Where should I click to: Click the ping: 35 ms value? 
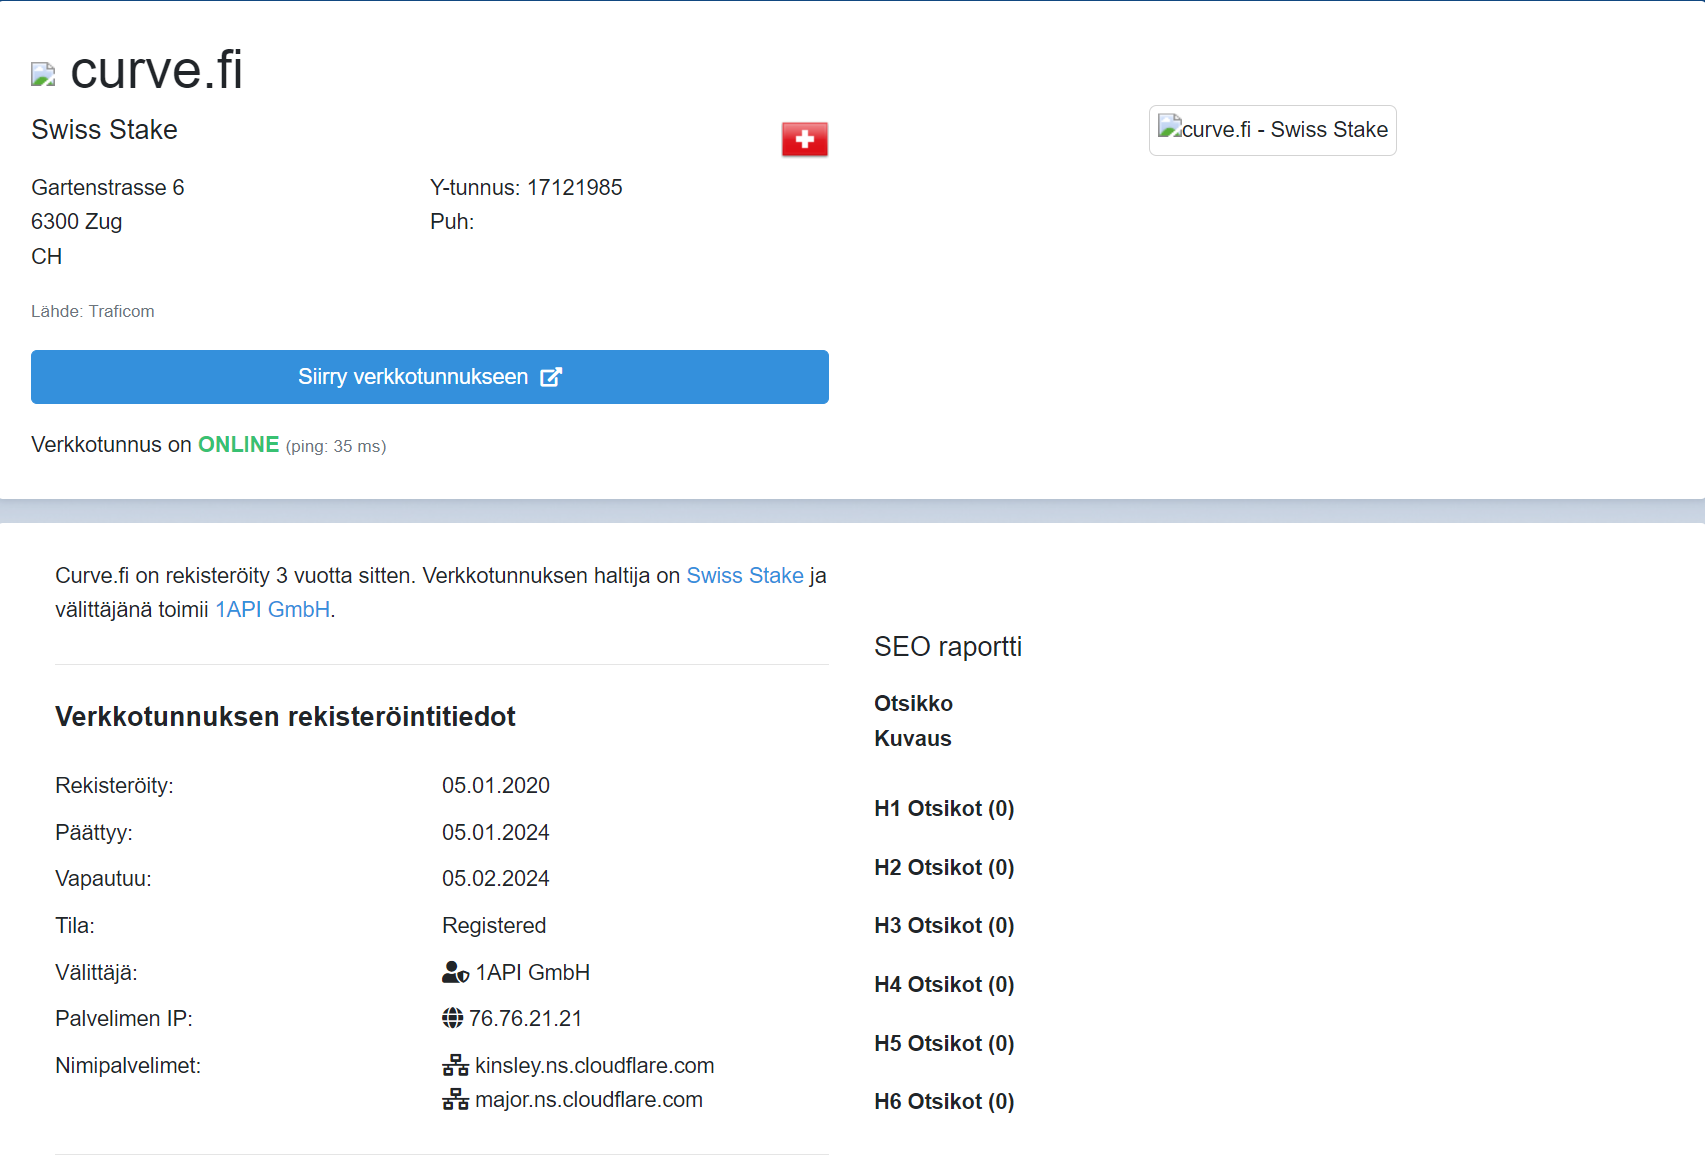coord(336,446)
